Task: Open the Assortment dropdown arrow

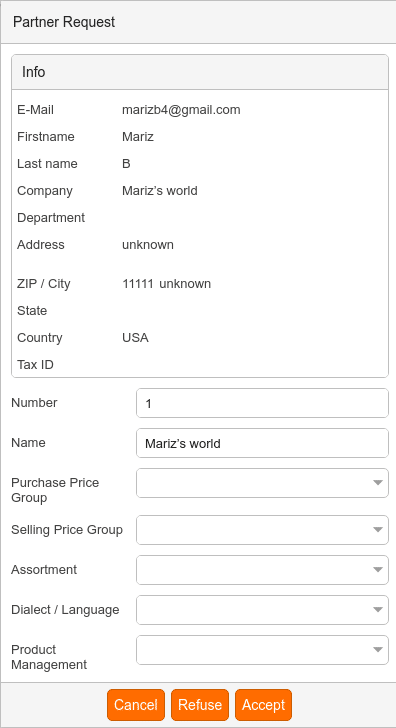Action: (378, 570)
